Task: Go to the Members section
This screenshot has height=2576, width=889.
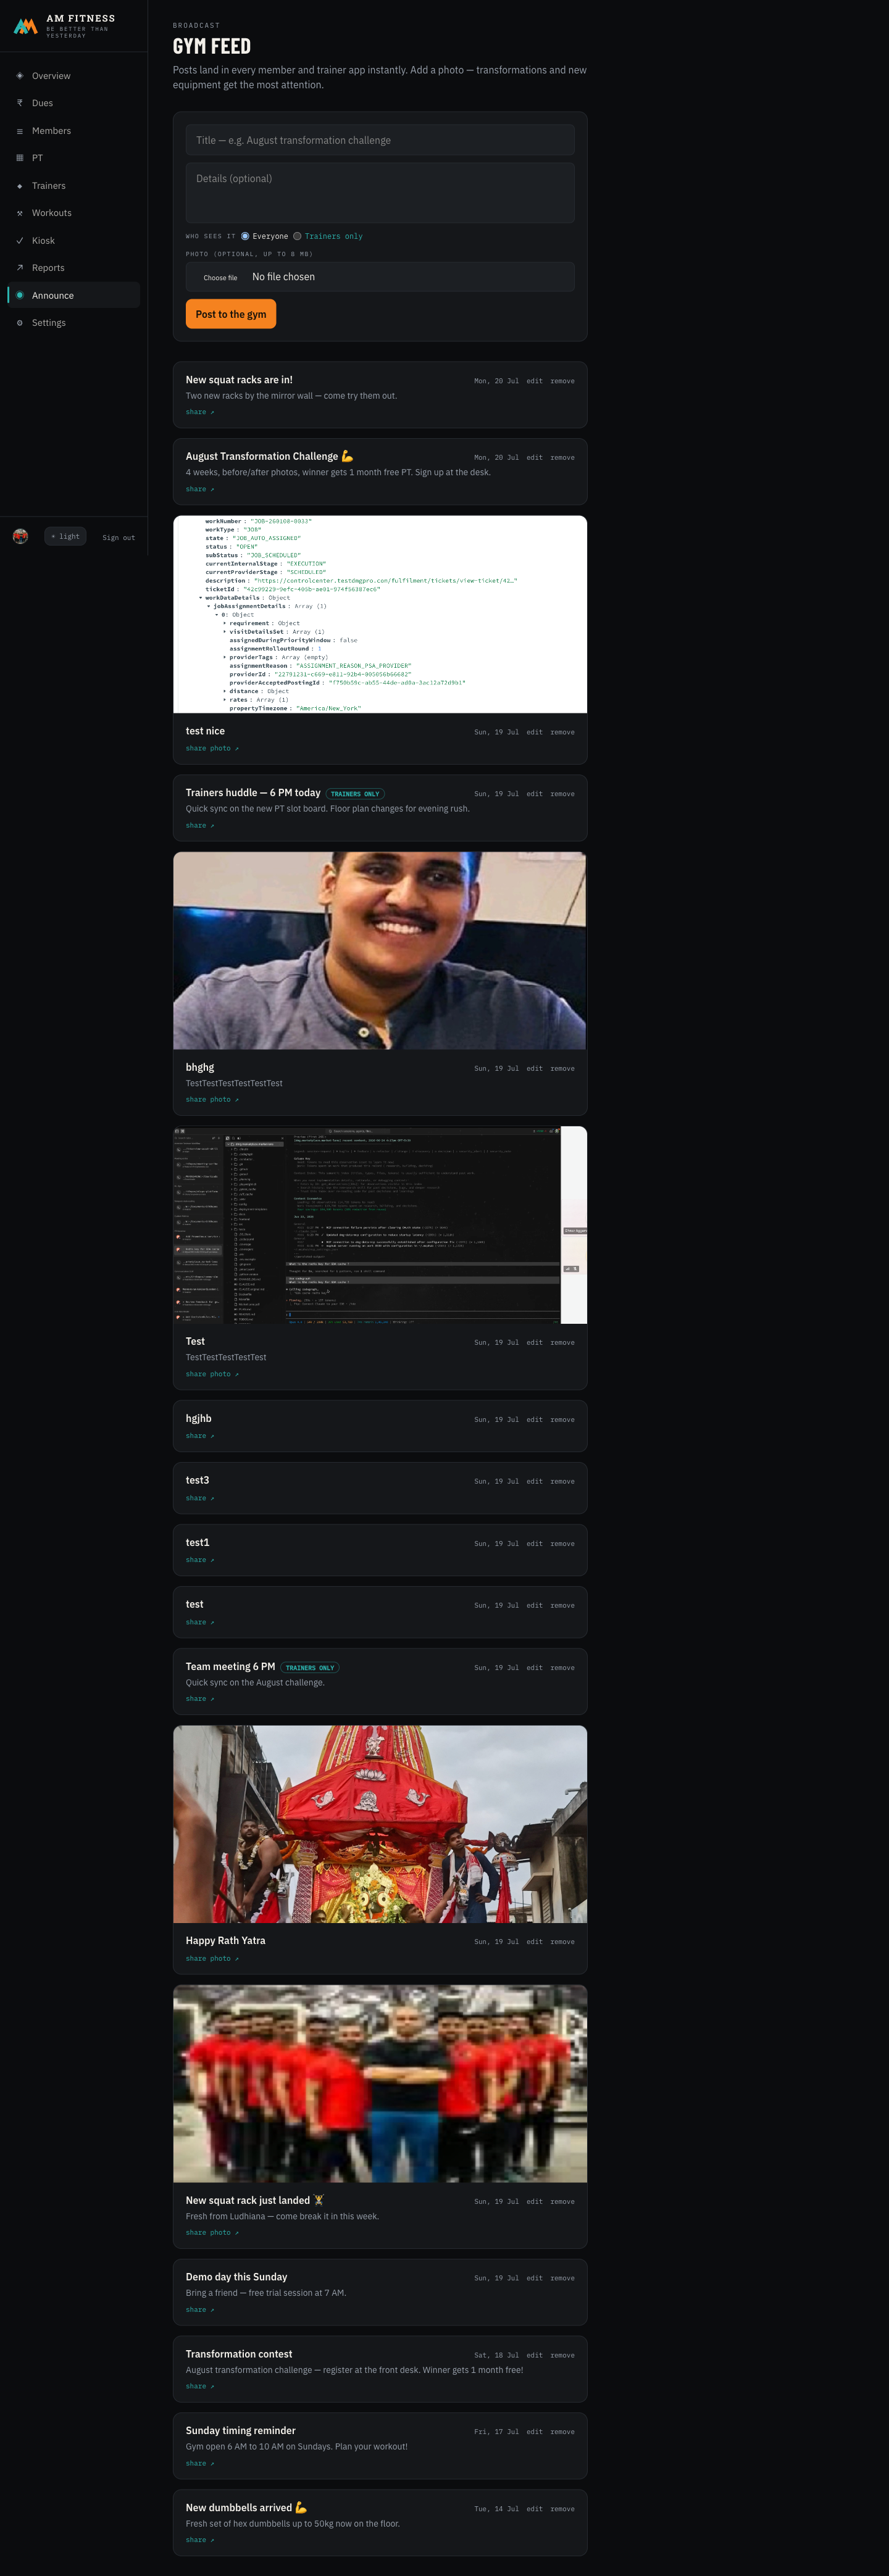Action: pos(74,131)
